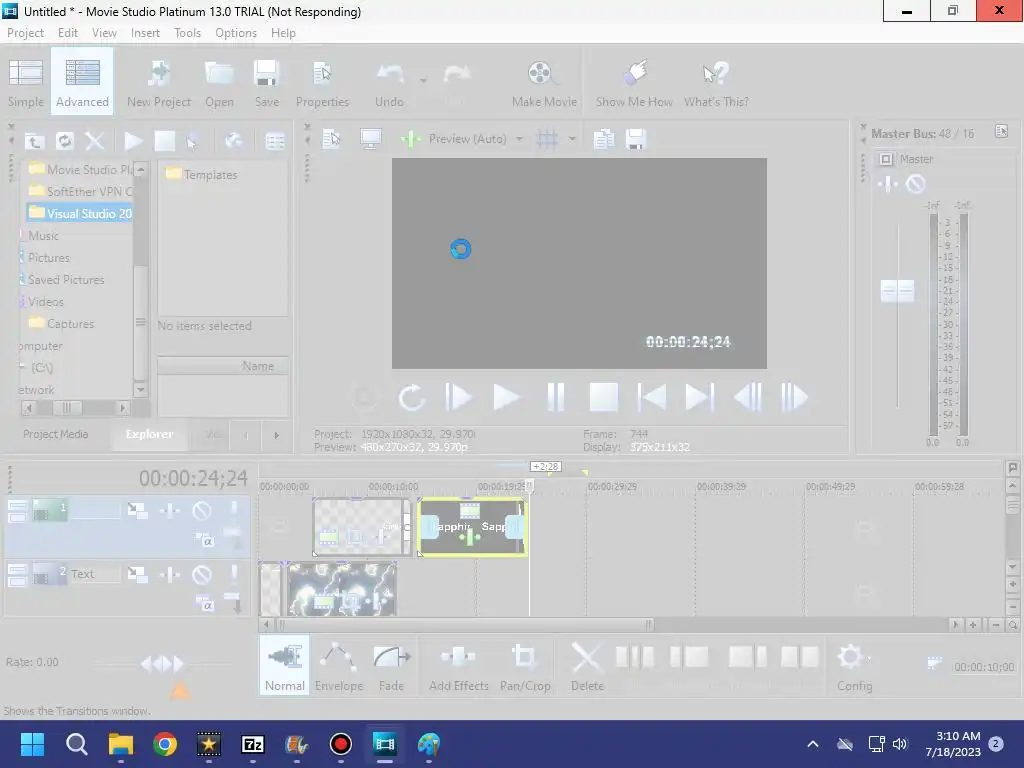Screen dimensions: 1024x768
Task: Open the Show Me How tutorials
Action: [x=634, y=83]
